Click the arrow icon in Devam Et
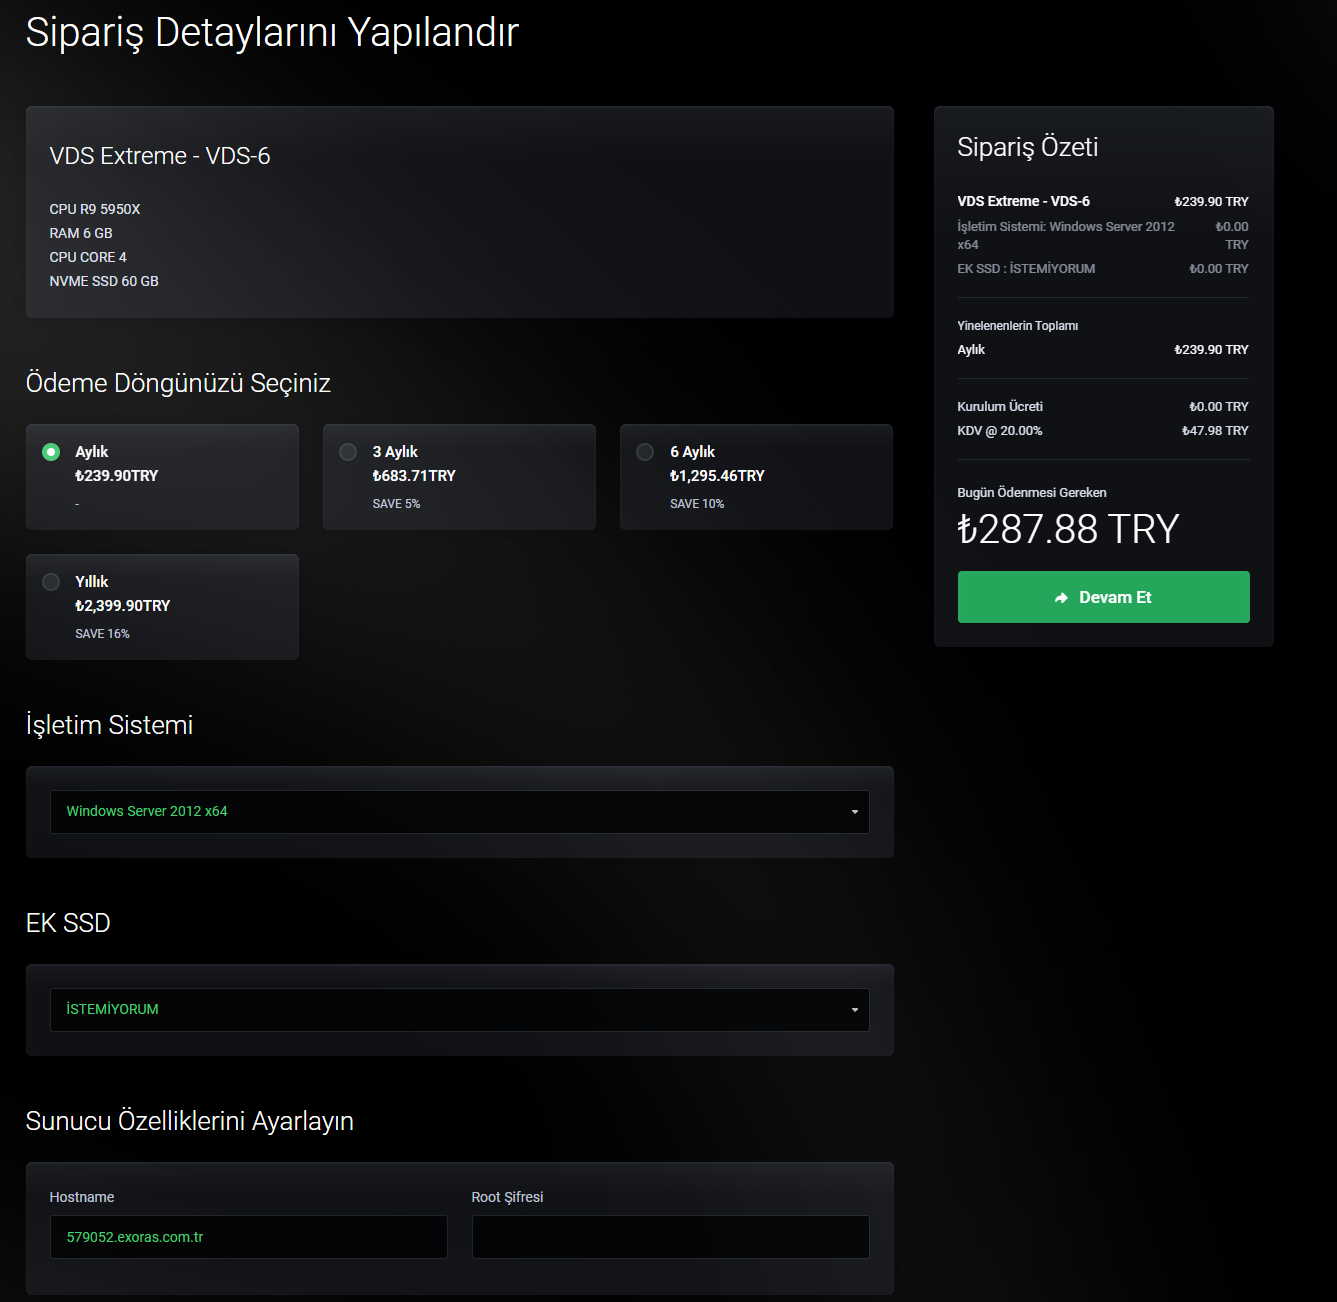This screenshot has width=1337, height=1302. pos(1061,598)
